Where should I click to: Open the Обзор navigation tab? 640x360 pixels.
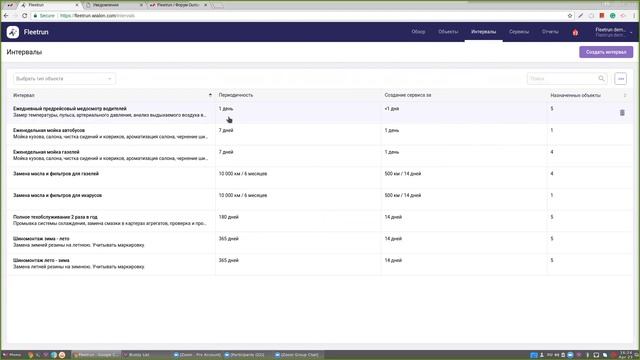[x=418, y=32]
